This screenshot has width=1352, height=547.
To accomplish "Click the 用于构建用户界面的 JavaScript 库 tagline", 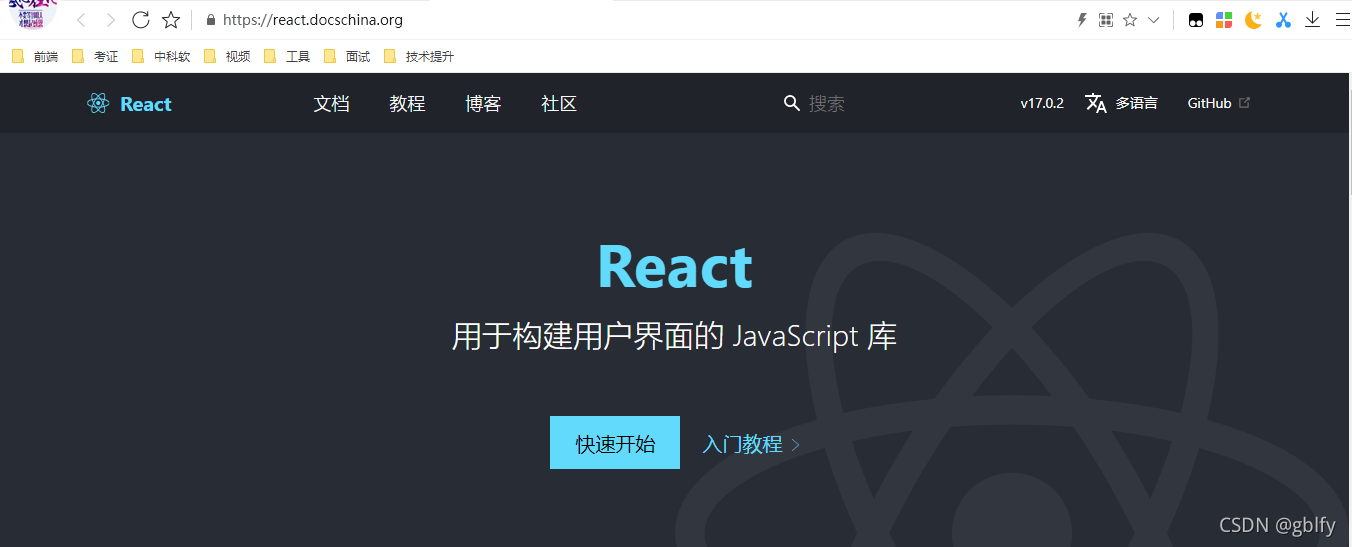I will [675, 336].
